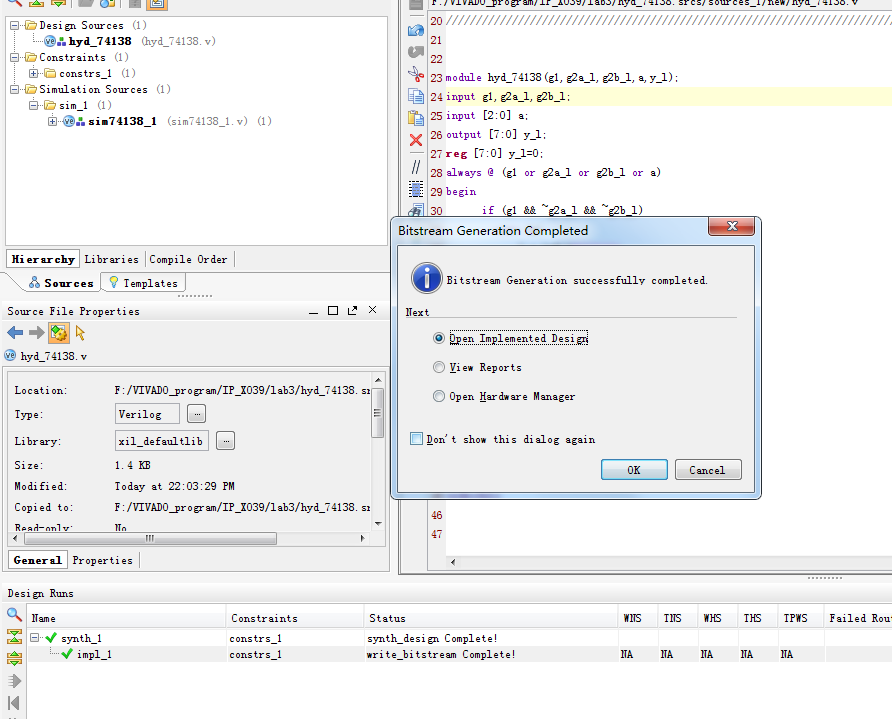Toggle line comment with the // icon

416,166
